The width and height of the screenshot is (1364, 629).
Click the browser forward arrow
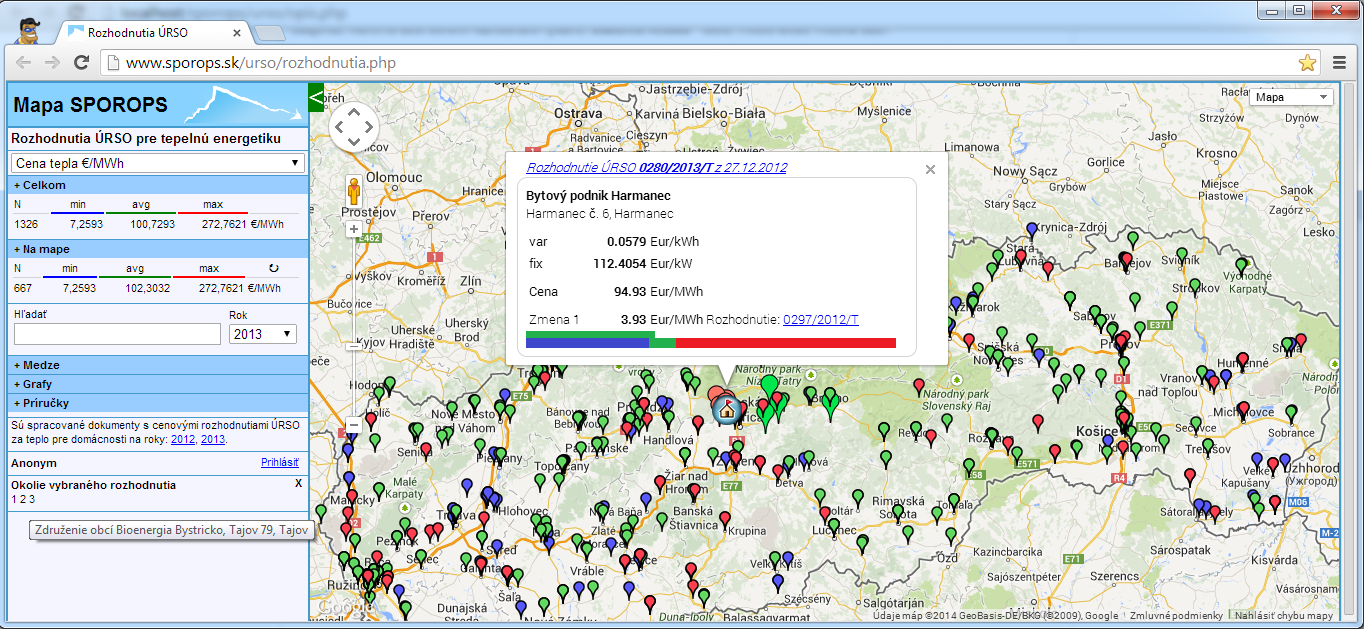[53, 63]
